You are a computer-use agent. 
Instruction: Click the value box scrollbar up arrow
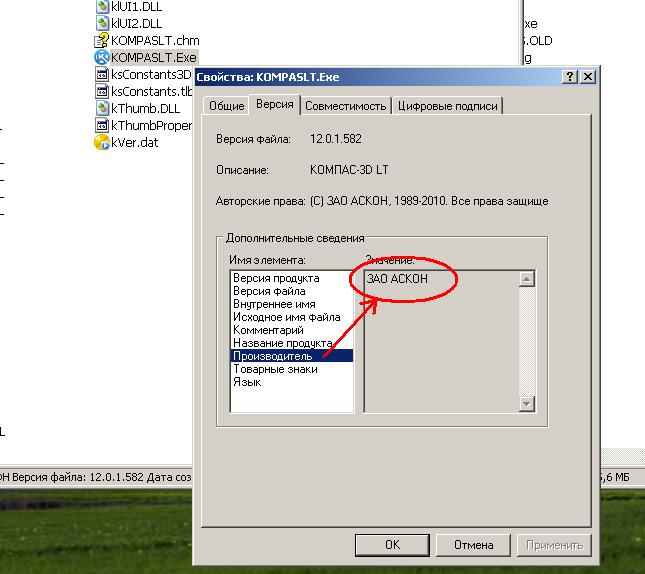click(x=527, y=279)
